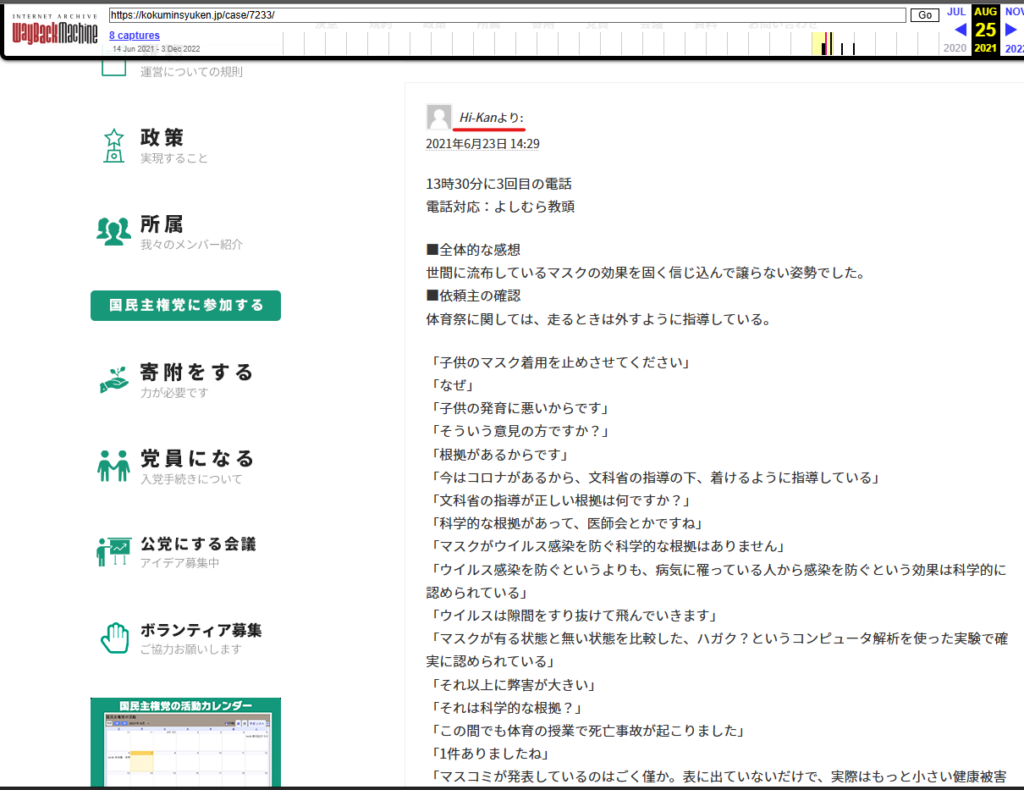This screenshot has width=1024, height=790.
Task: Open the 政策 menu item text
Action: (162, 138)
